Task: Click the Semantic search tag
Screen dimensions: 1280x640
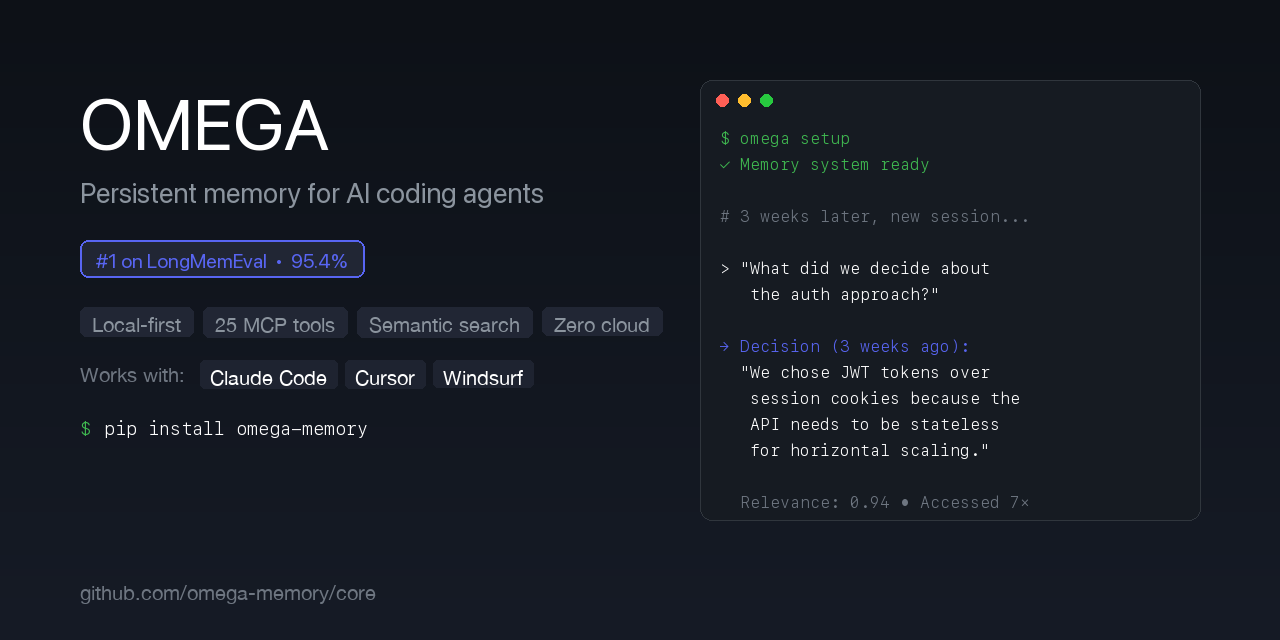Action: (x=444, y=324)
